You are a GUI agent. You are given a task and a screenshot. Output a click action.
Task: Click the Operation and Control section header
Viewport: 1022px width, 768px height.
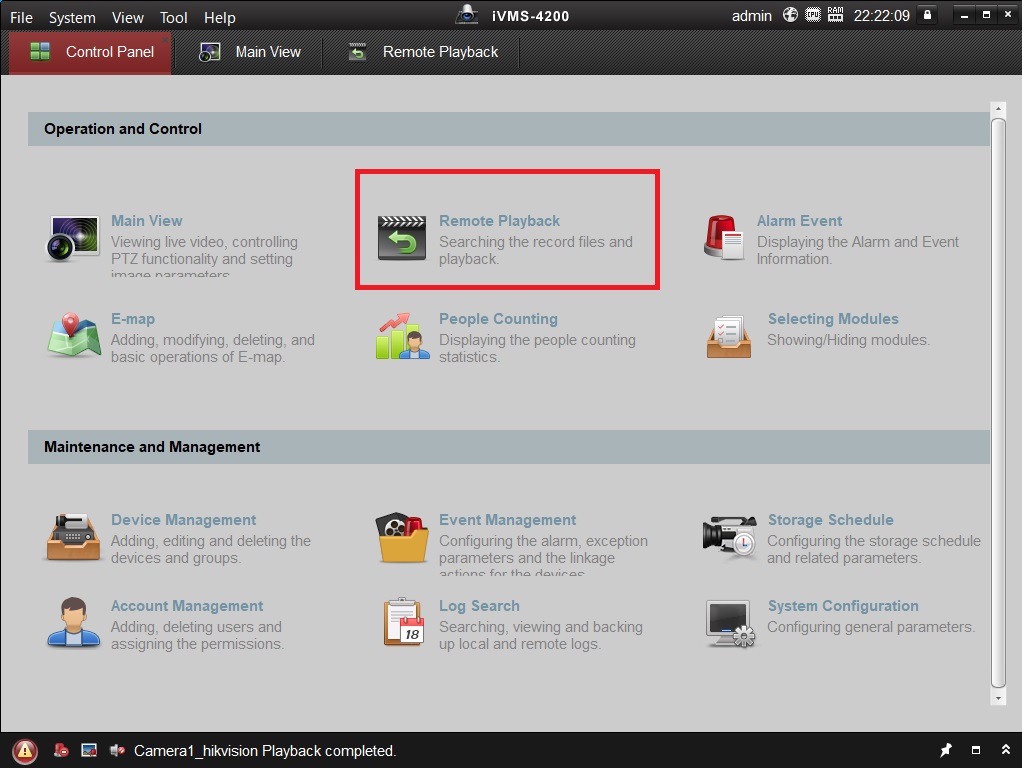508,129
